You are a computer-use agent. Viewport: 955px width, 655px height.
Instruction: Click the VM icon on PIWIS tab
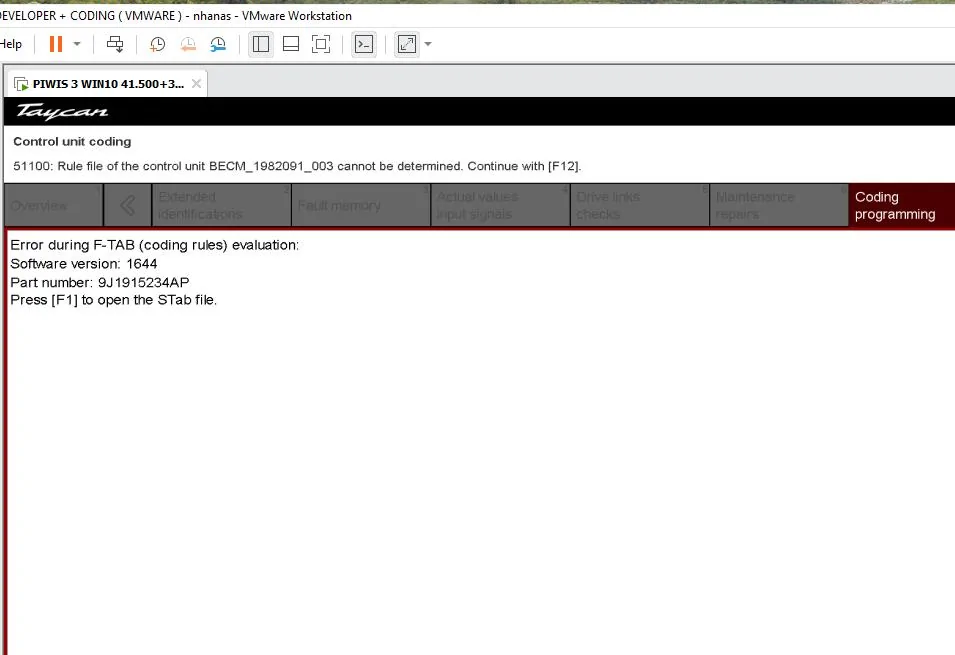point(21,84)
